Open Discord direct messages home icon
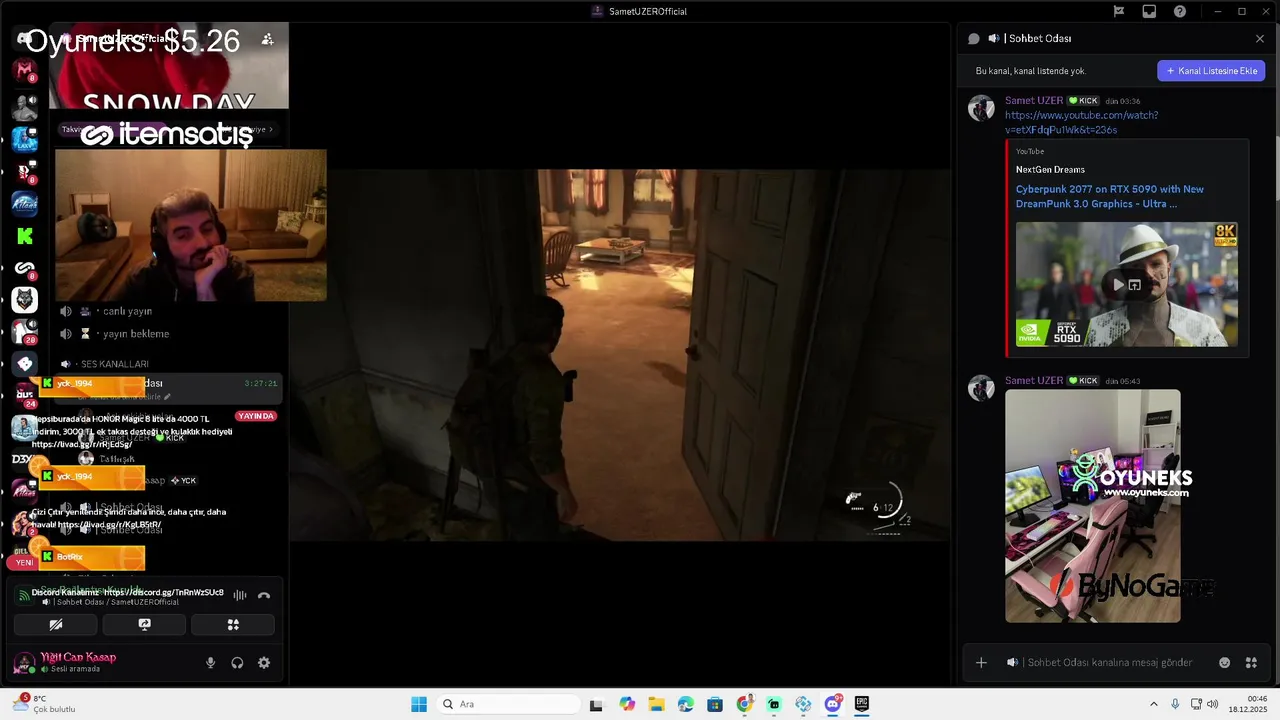The image size is (1280, 720). pyautogui.click(x=24, y=39)
